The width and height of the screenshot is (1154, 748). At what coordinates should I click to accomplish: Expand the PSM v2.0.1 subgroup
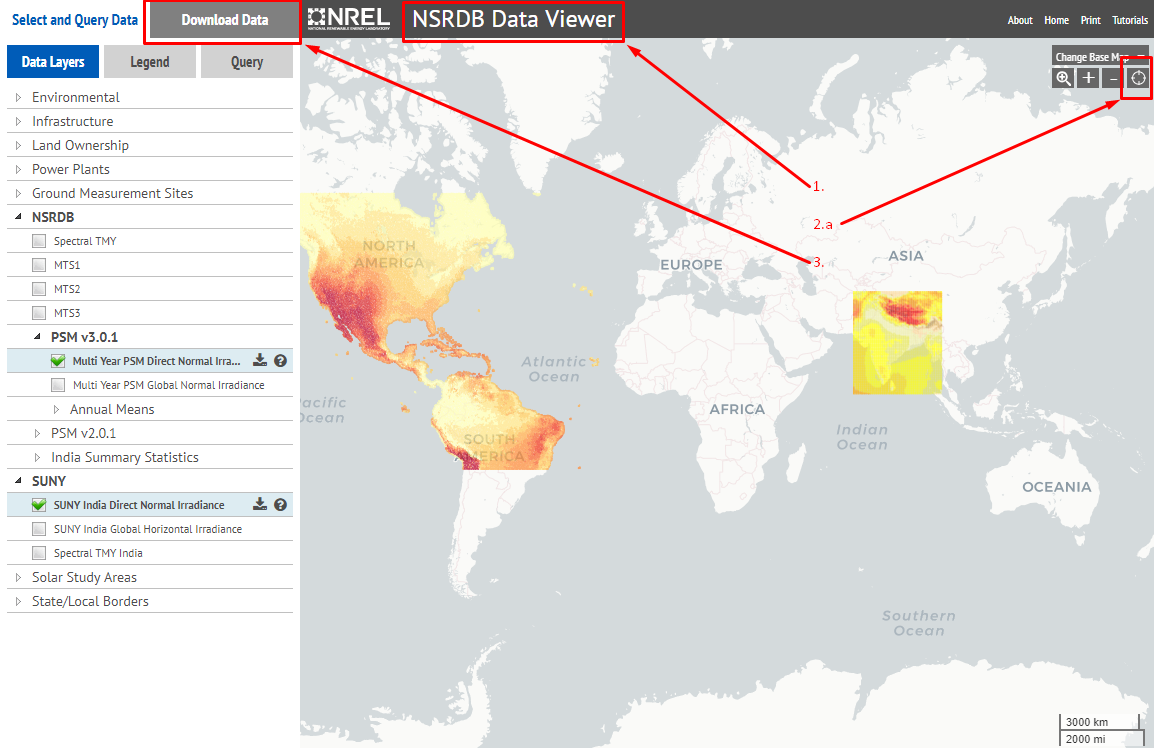pyautogui.click(x=38, y=433)
